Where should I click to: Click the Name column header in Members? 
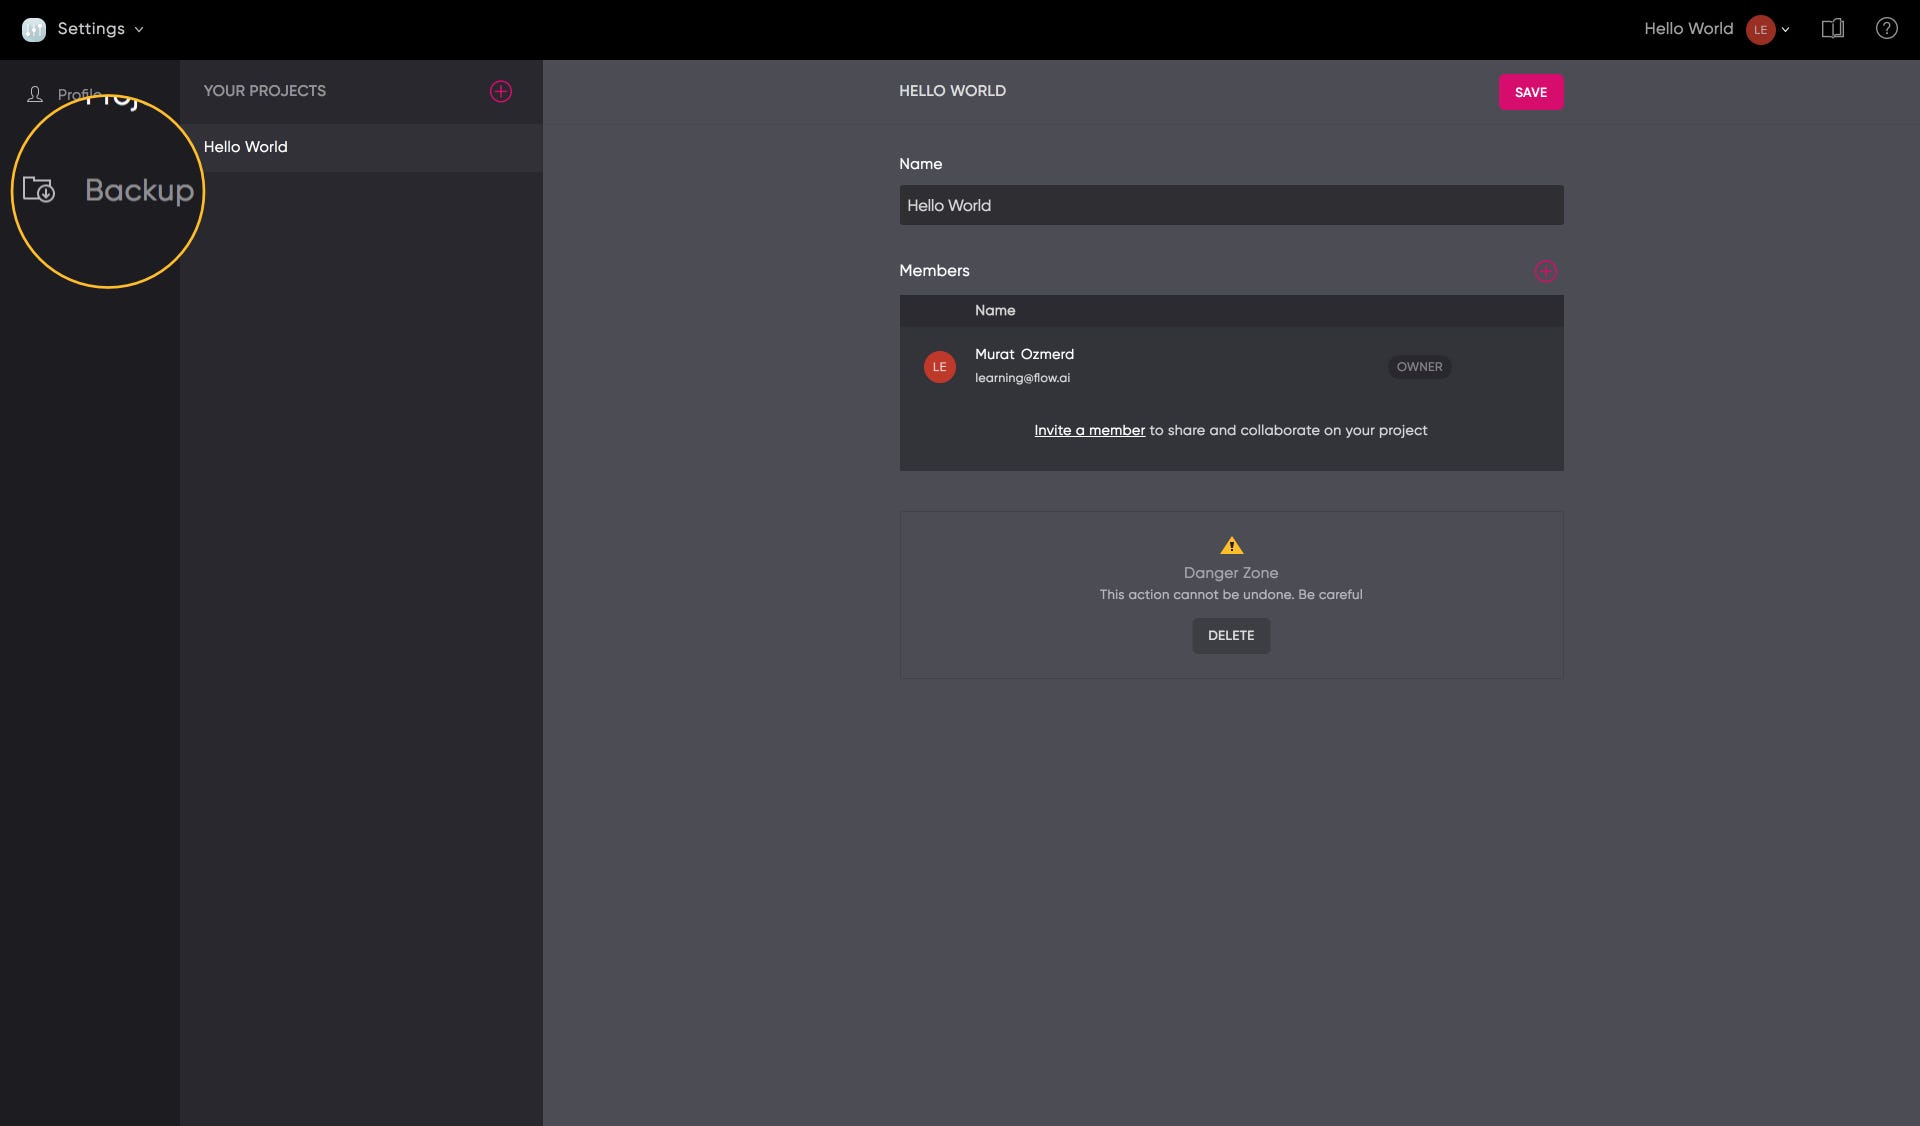(995, 311)
